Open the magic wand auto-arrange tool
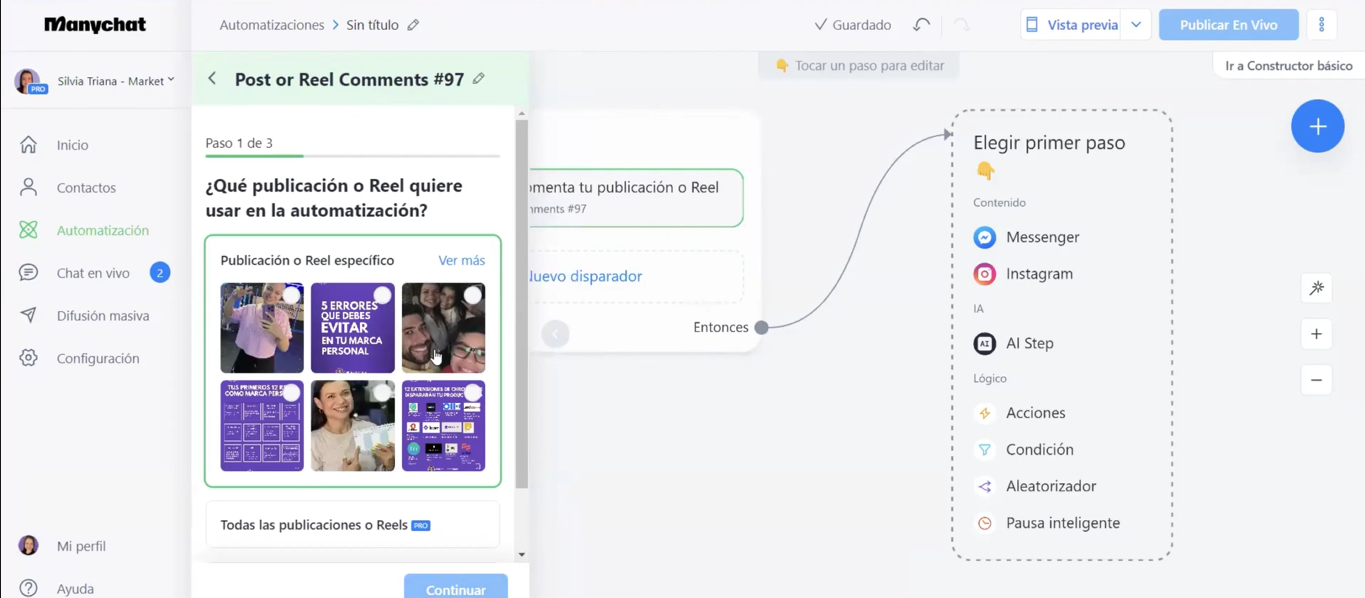This screenshot has width=1365, height=598. pyautogui.click(x=1316, y=287)
